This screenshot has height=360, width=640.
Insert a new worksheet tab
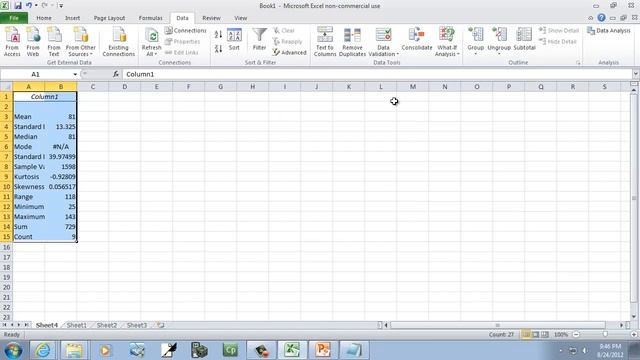160,325
